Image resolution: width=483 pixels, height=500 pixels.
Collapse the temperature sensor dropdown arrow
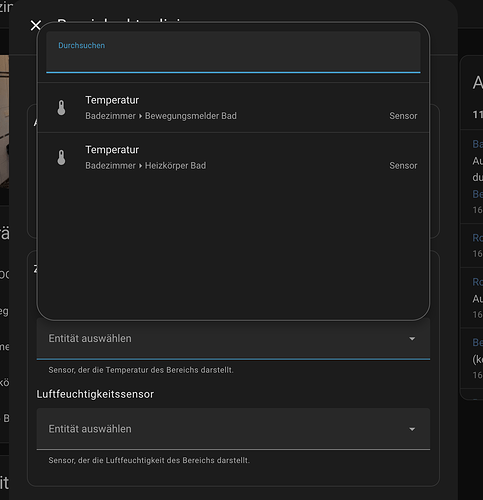pyautogui.click(x=412, y=339)
